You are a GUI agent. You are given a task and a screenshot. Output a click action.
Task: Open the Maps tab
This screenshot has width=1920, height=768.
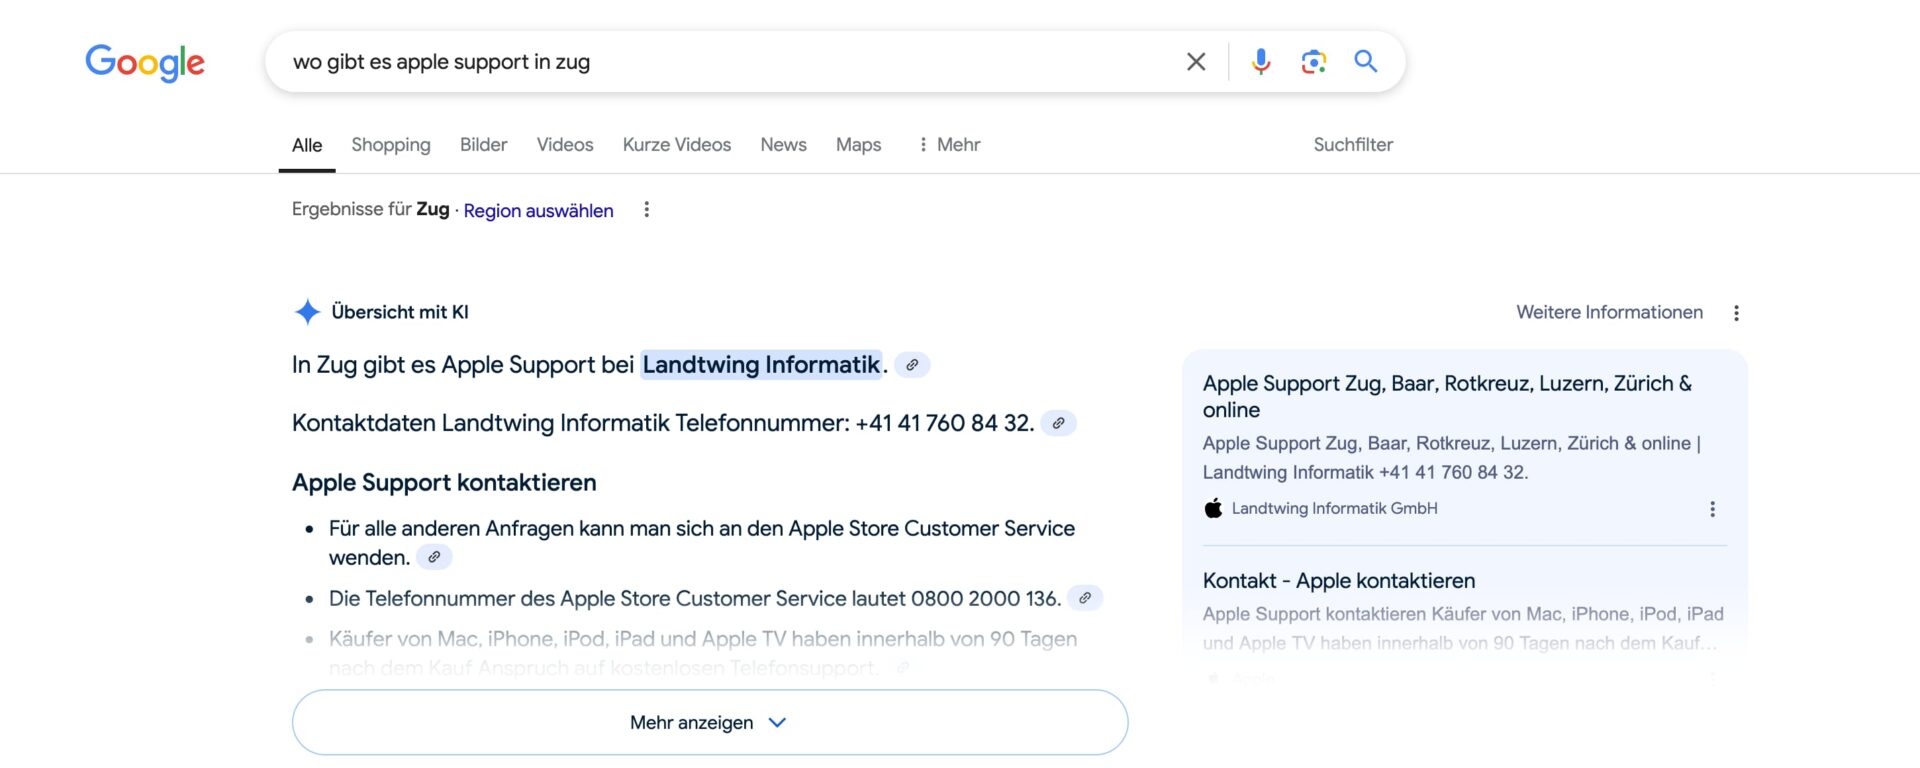[858, 145]
